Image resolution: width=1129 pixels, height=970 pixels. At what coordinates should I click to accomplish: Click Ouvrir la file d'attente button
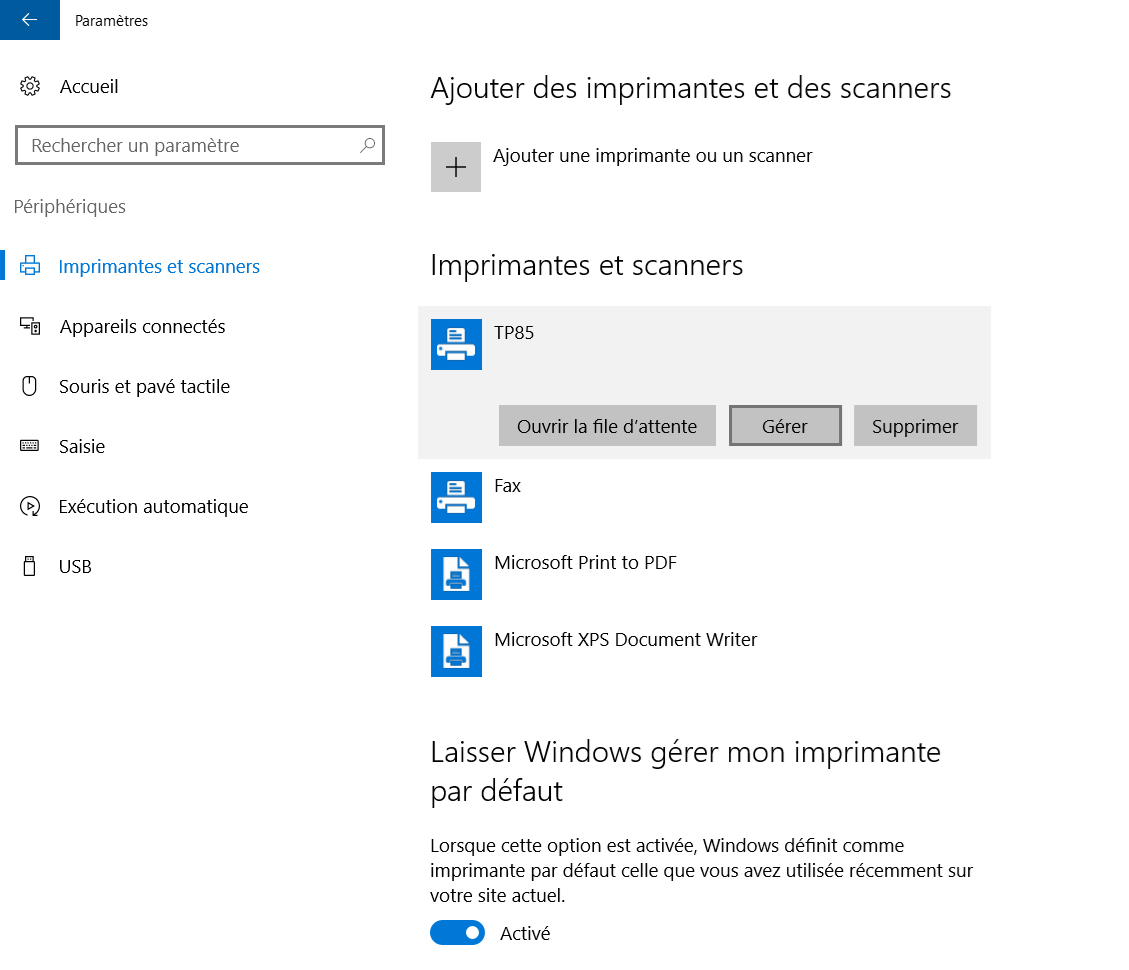point(607,426)
